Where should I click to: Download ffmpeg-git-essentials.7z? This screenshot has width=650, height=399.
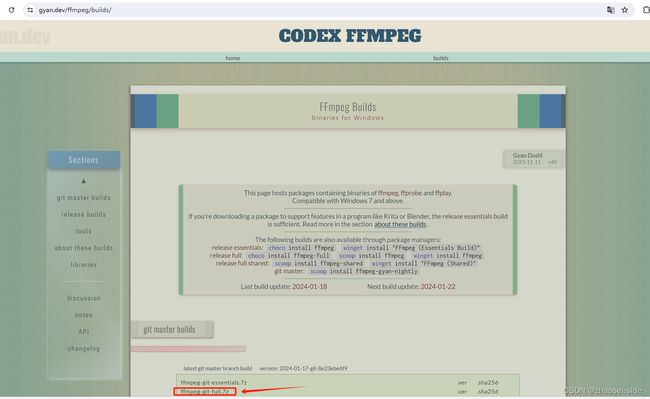pyautogui.click(x=213, y=382)
